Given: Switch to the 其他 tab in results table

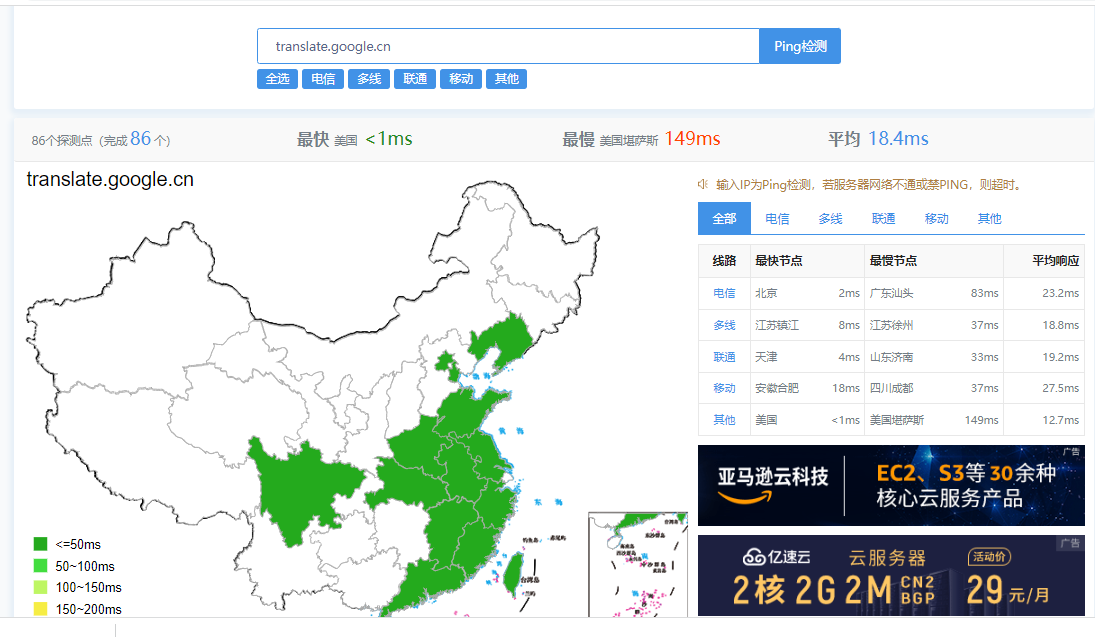Looking at the screenshot, I should tap(990, 219).
